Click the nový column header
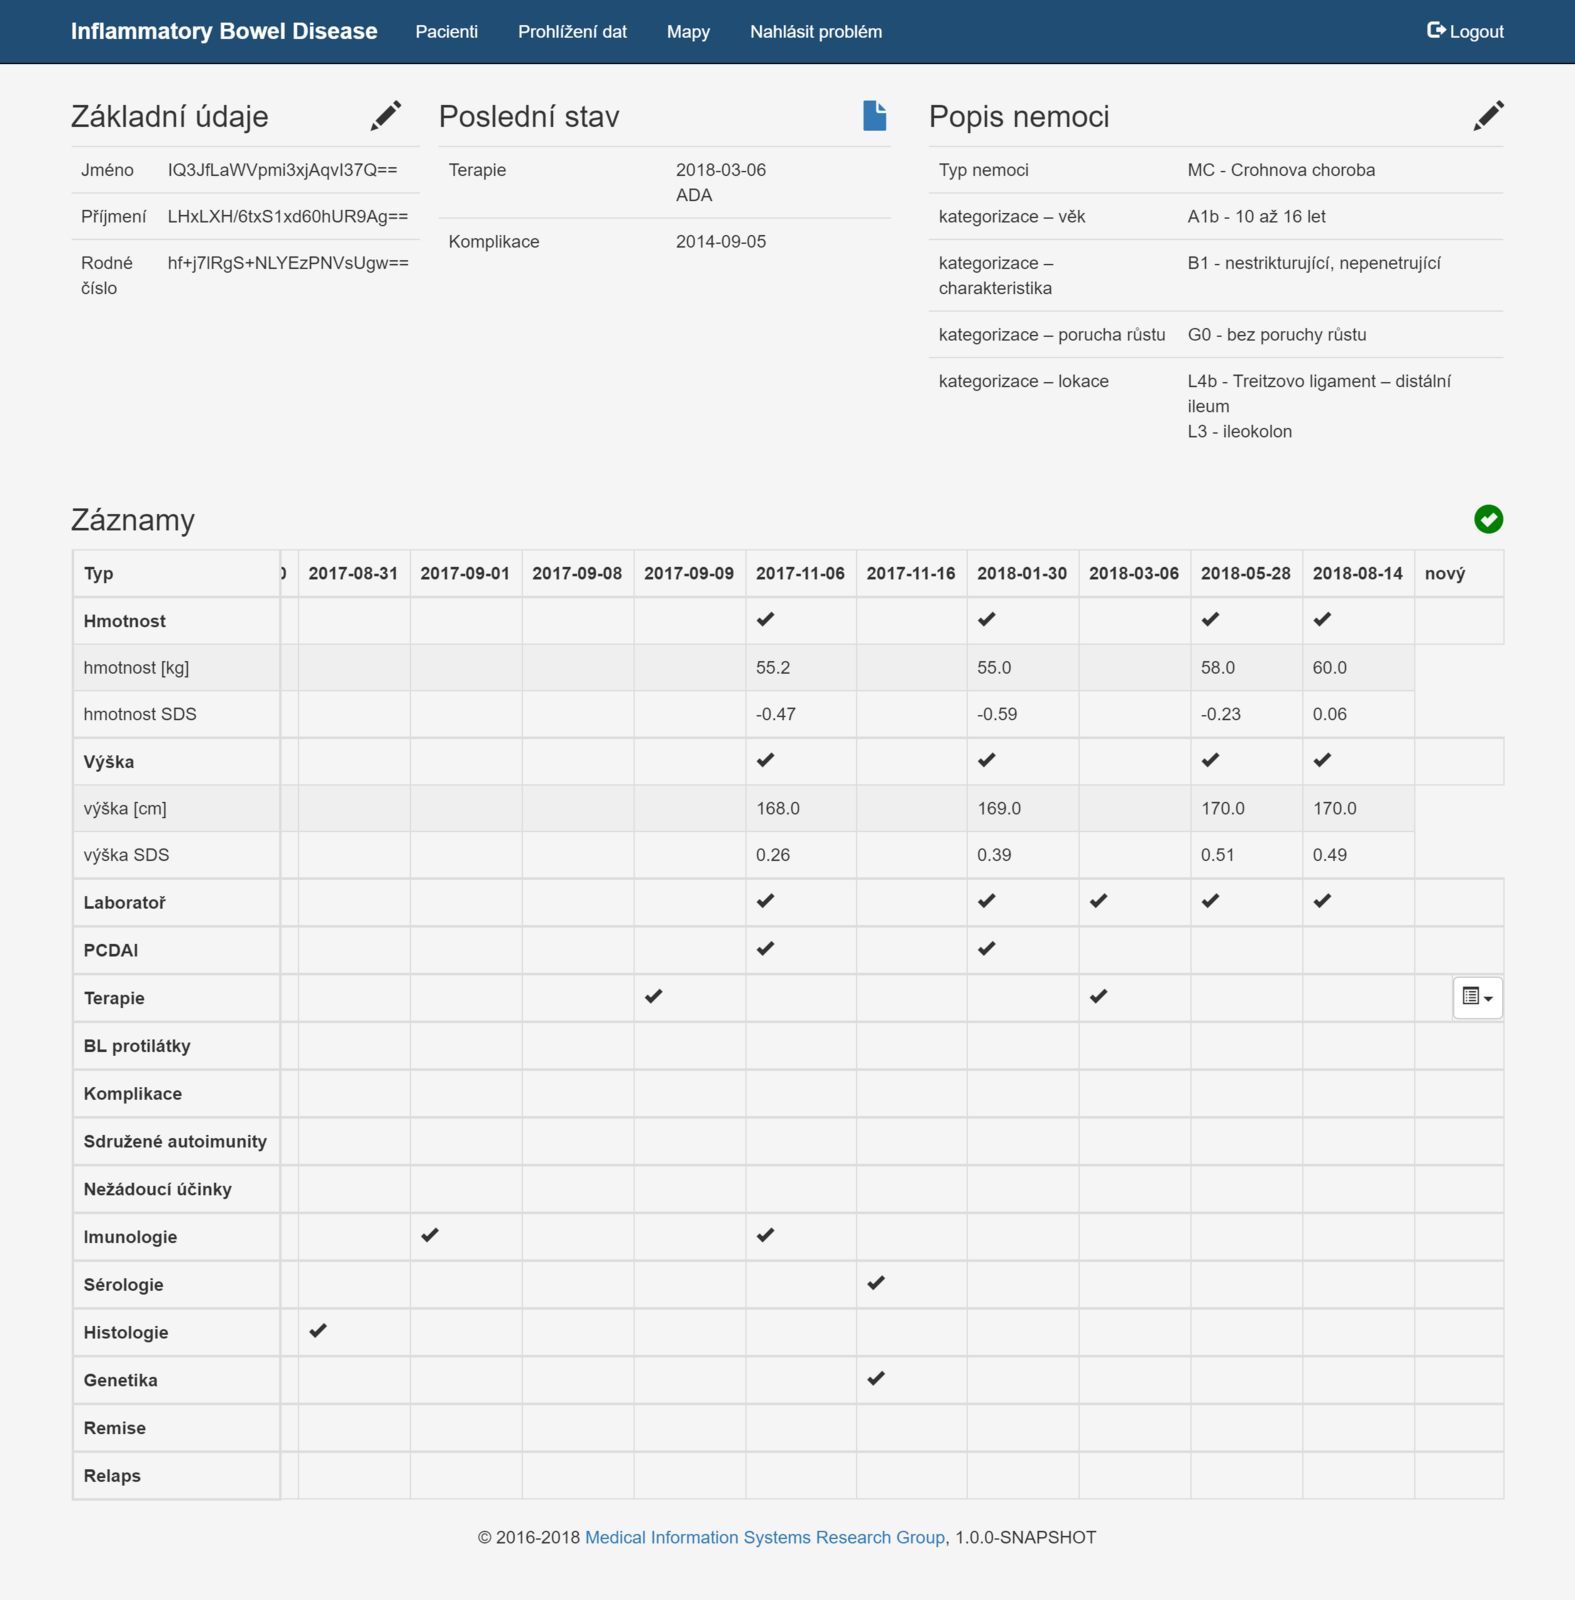Image resolution: width=1575 pixels, height=1600 pixels. (x=1444, y=574)
